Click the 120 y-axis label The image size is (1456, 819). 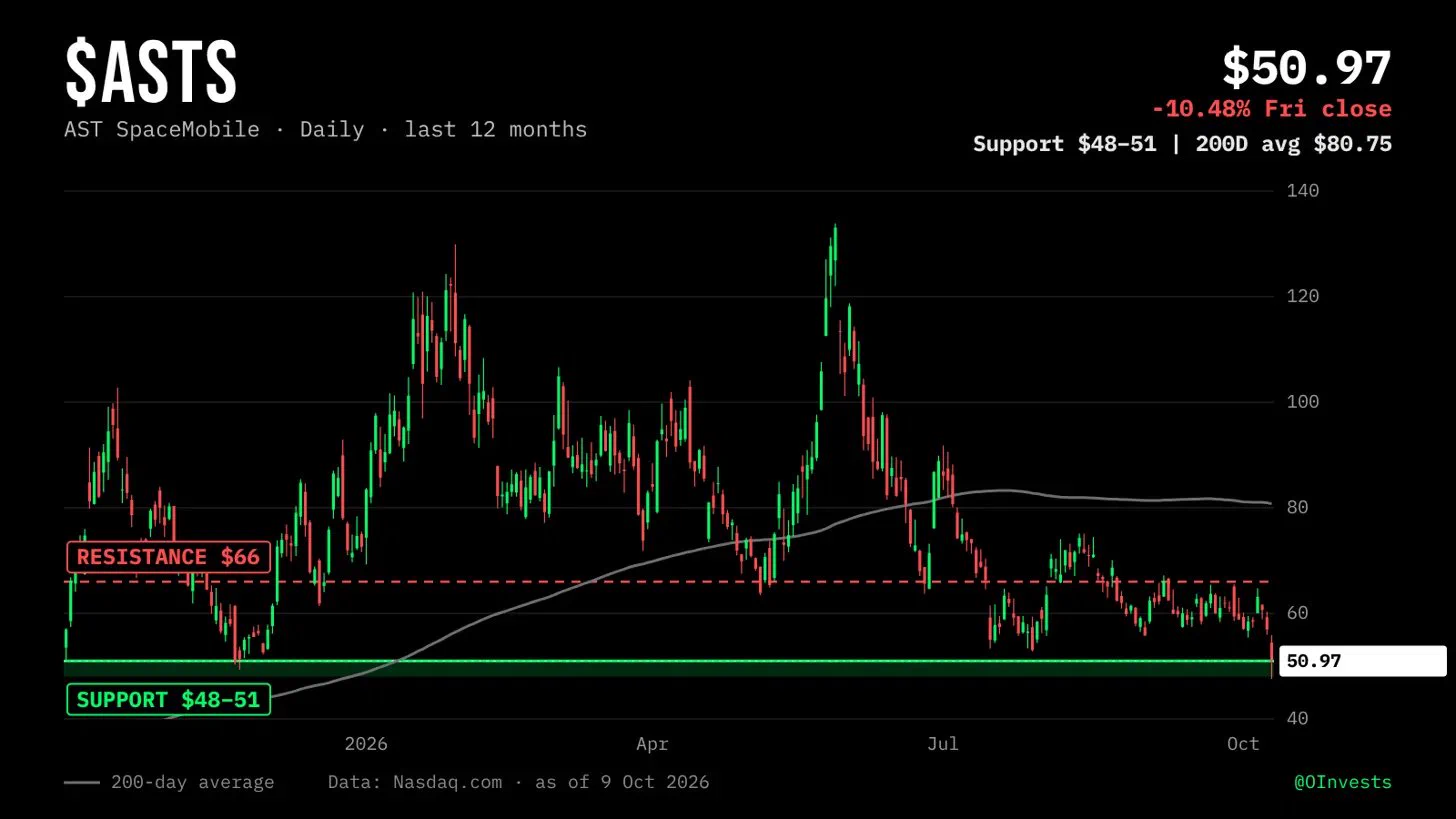pos(1303,297)
